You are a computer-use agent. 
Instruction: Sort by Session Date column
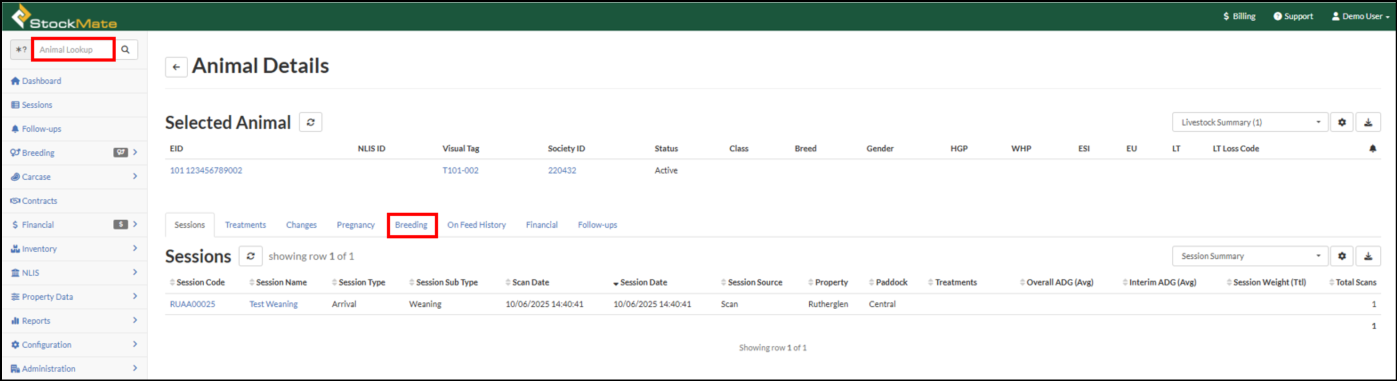point(640,283)
